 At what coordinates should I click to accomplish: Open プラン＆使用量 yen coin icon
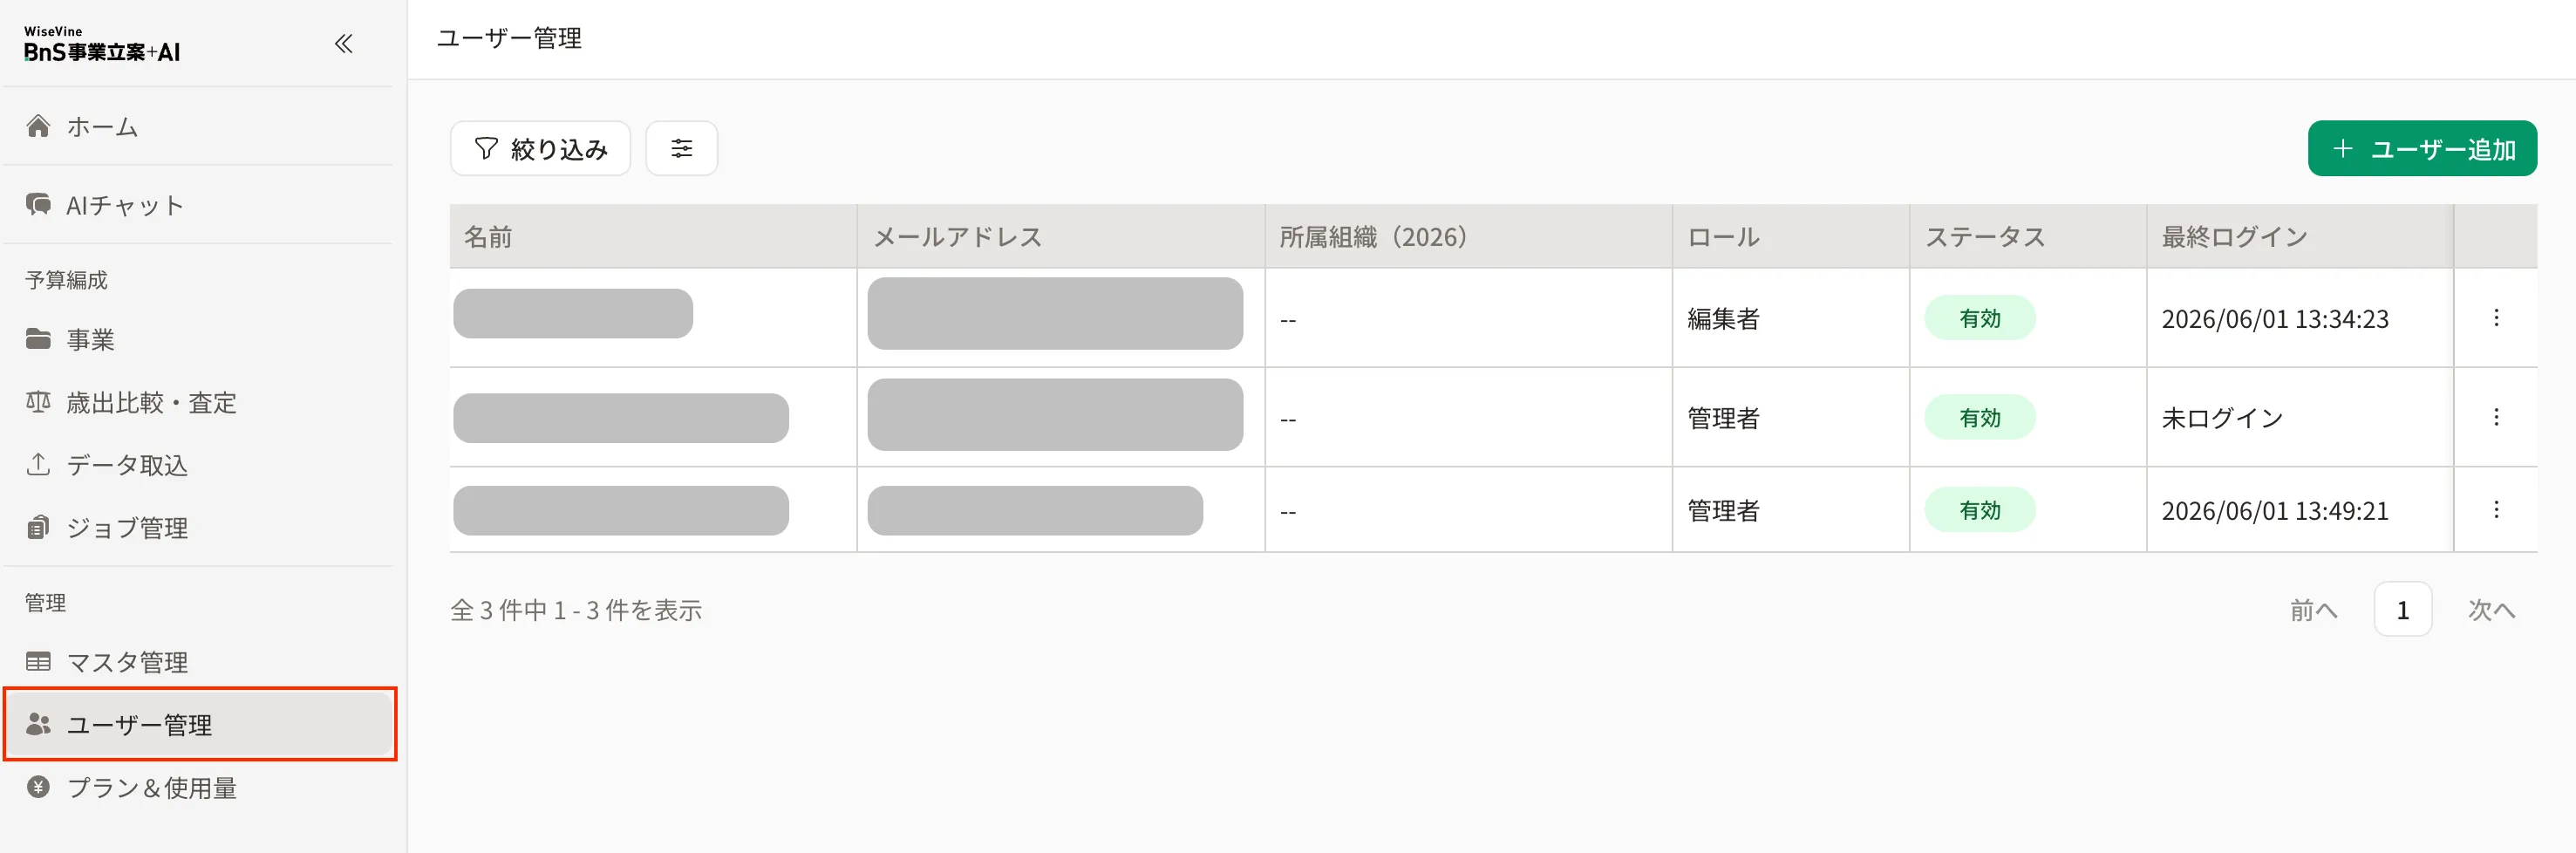pos(38,787)
